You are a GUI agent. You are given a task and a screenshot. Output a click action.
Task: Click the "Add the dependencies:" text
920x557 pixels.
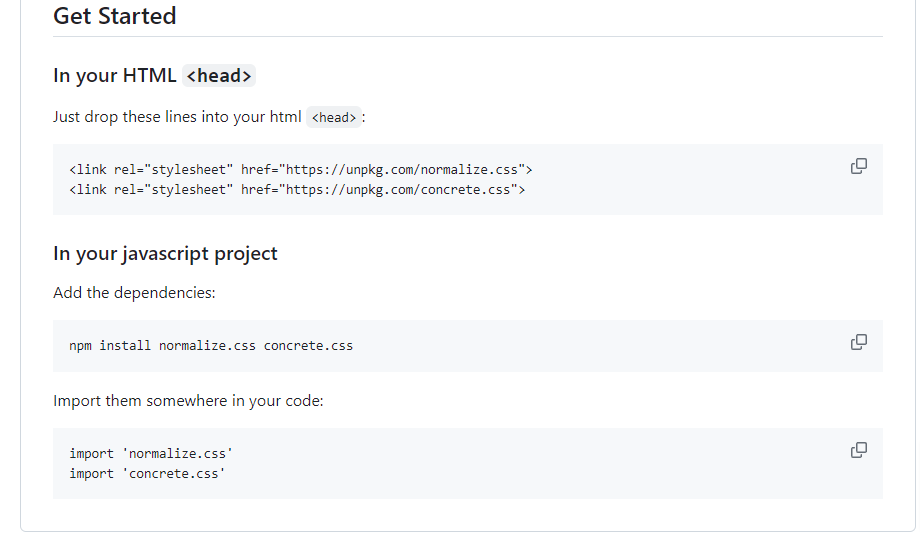(134, 293)
